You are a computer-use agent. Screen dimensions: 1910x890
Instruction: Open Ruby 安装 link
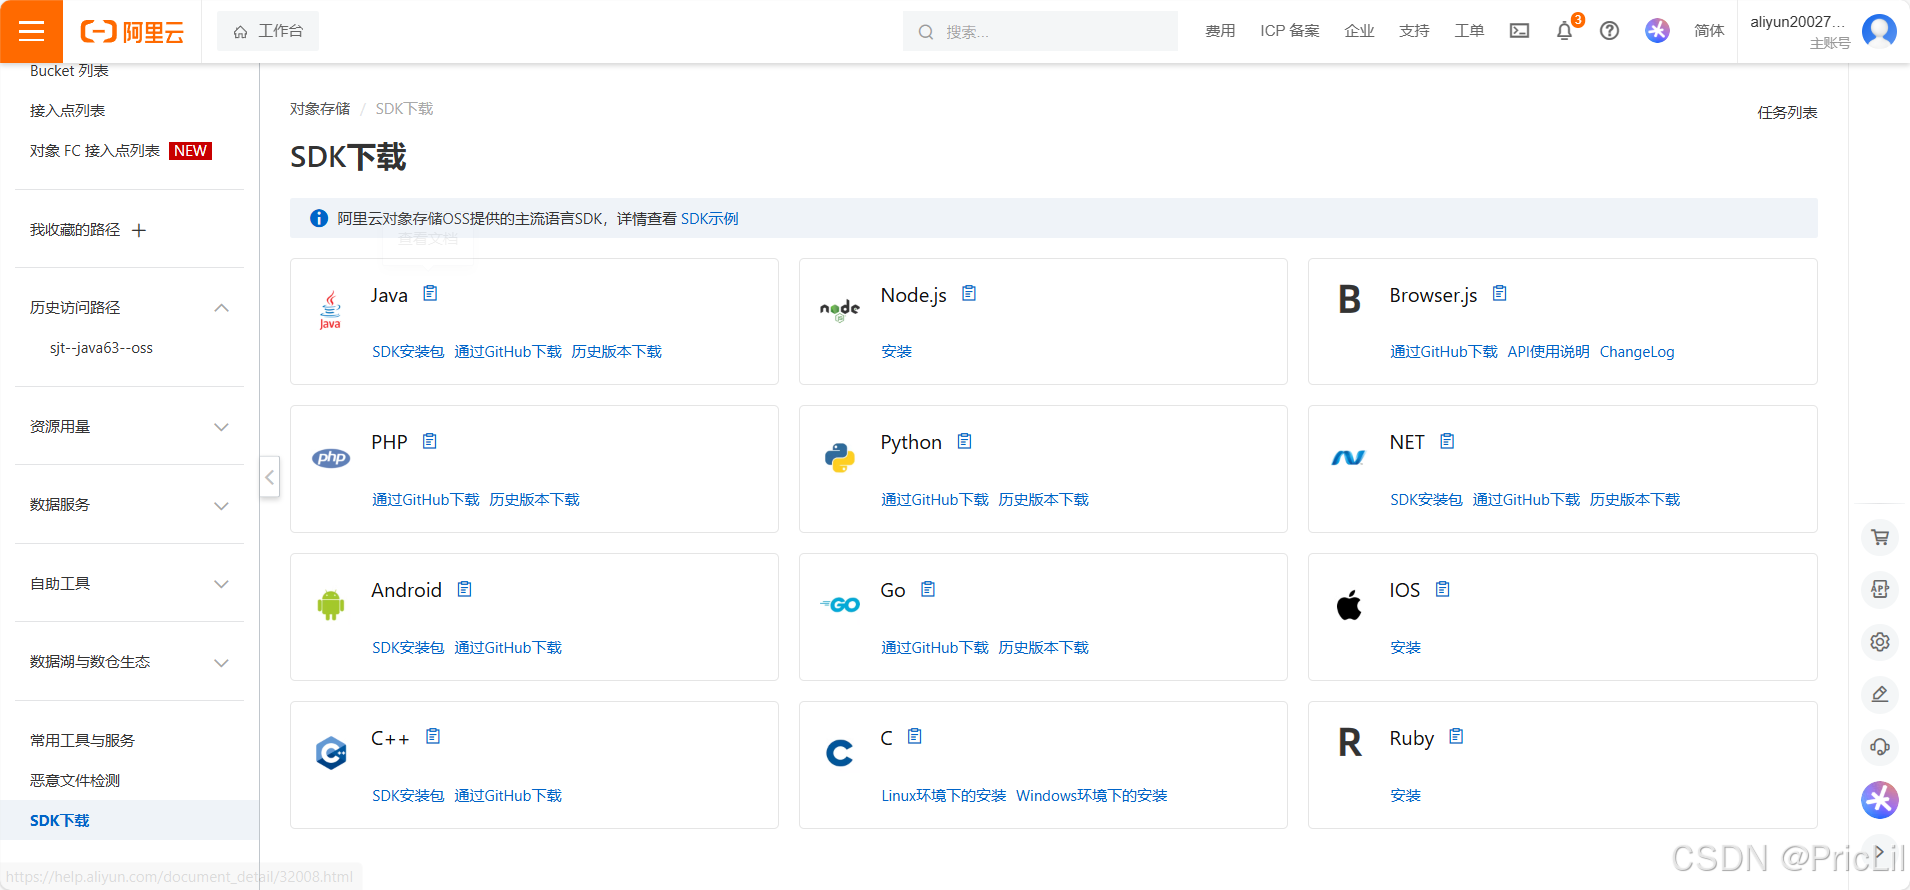pos(1405,796)
